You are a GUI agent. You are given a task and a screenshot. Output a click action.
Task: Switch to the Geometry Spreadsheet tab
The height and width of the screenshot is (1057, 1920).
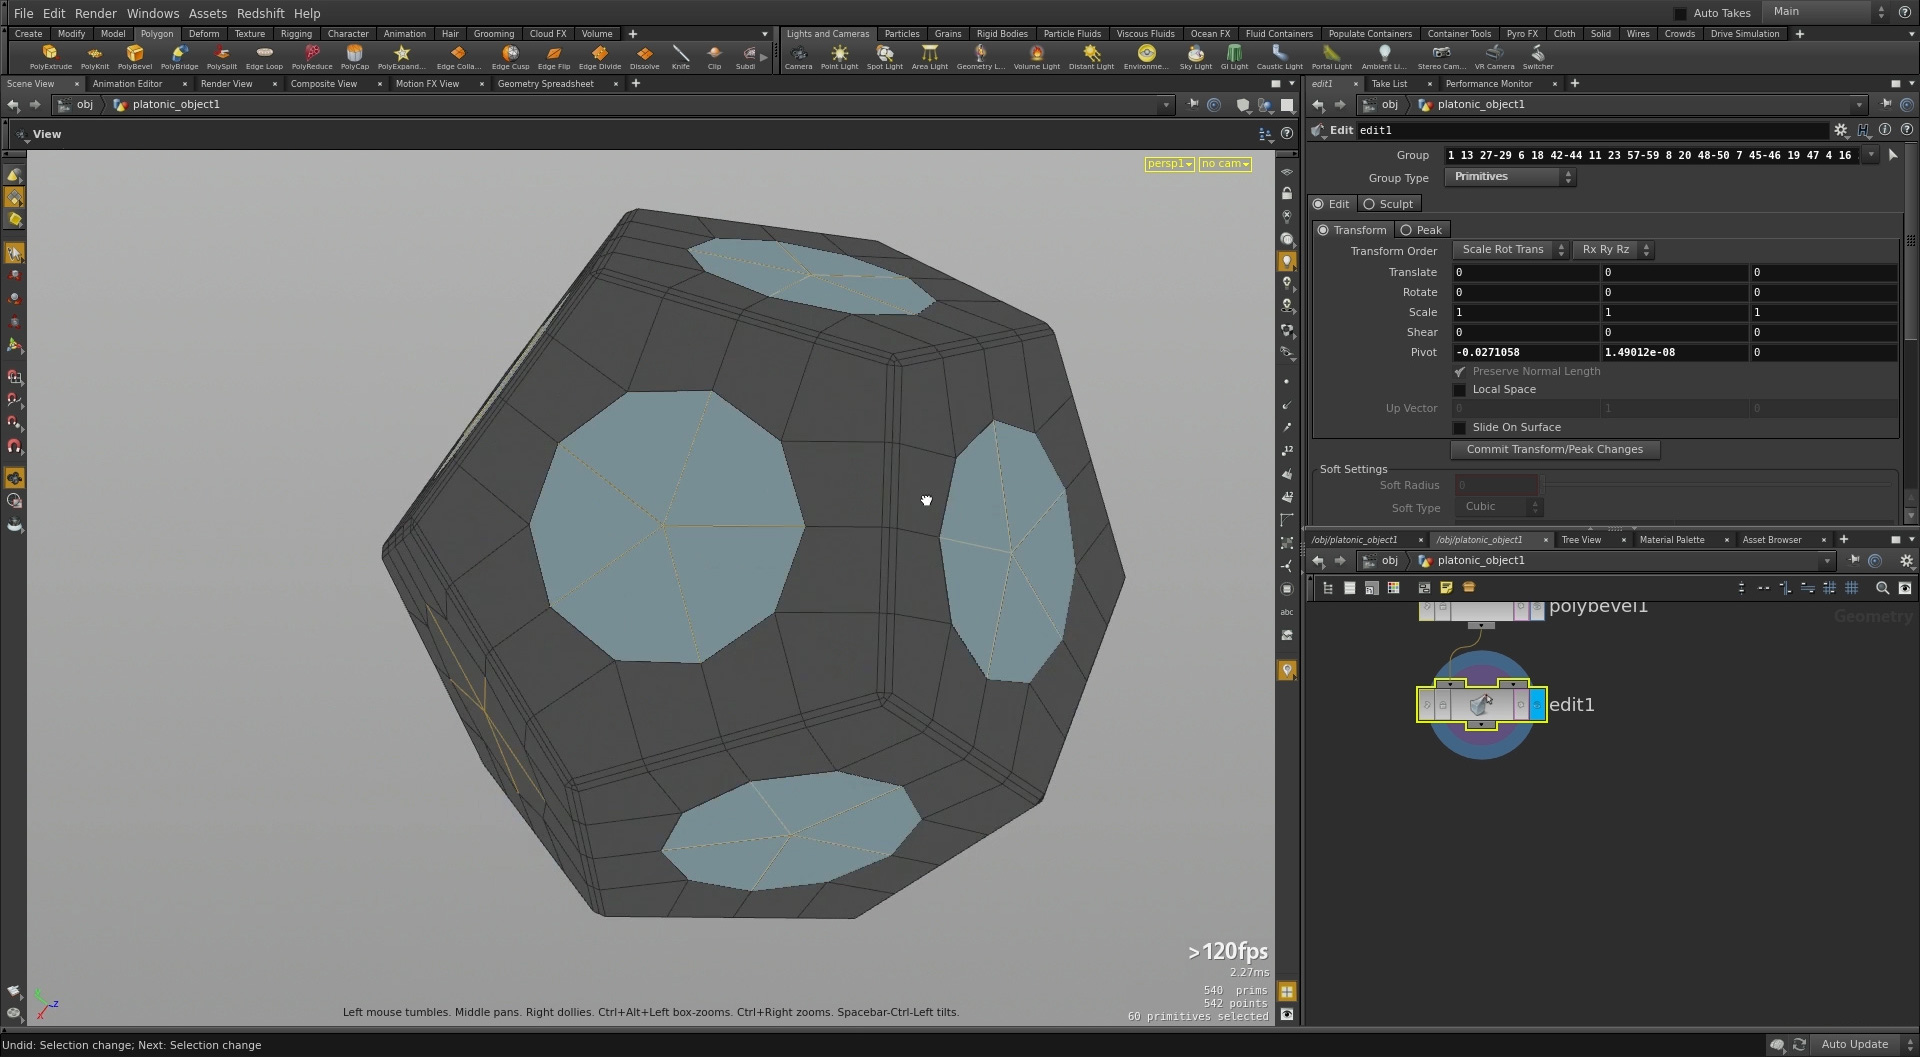(546, 84)
